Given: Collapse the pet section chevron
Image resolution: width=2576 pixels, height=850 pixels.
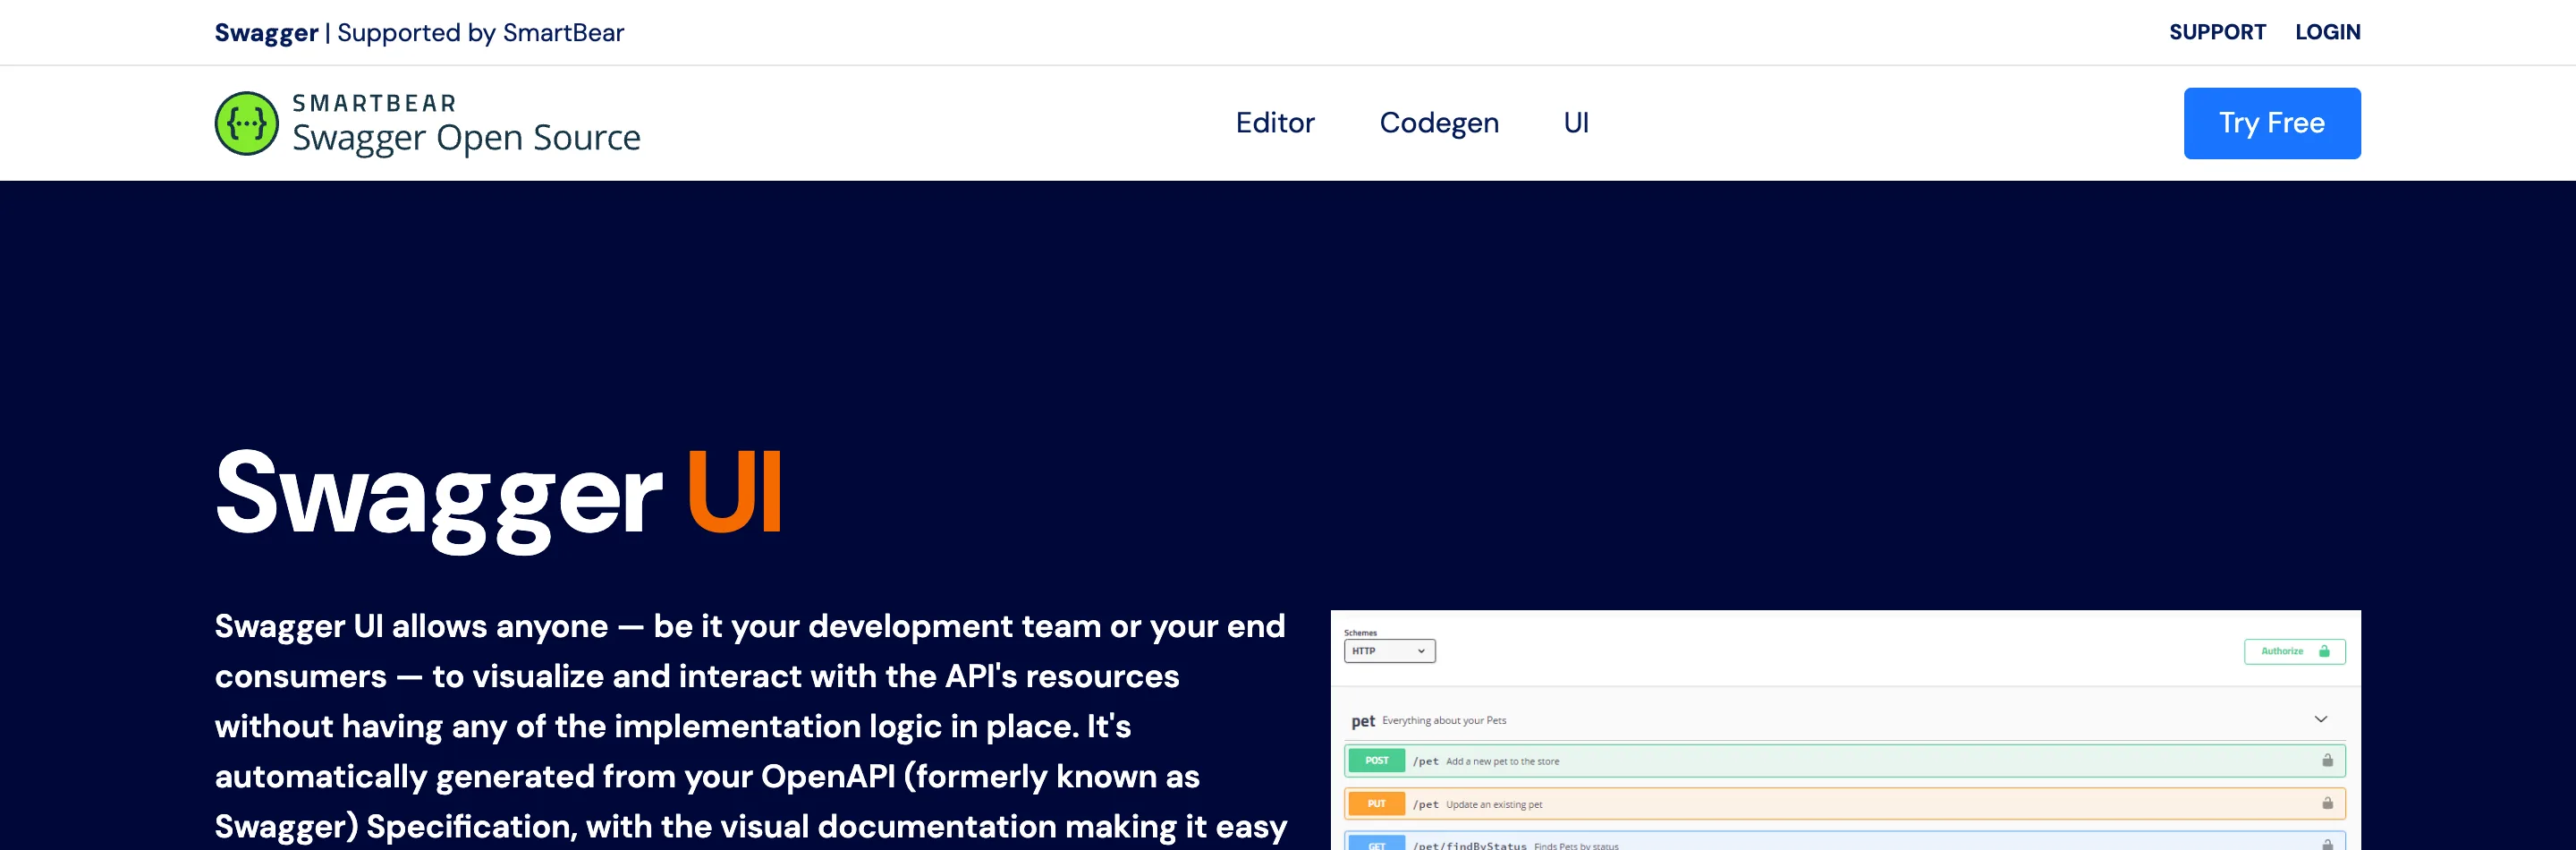Looking at the screenshot, I should click(x=2321, y=719).
